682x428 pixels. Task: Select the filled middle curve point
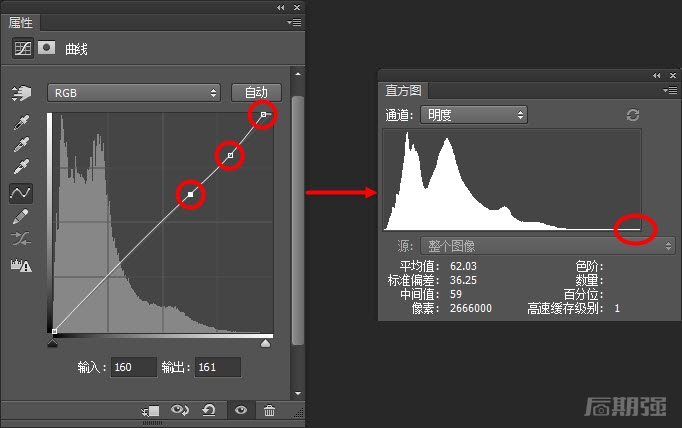pos(191,194)
